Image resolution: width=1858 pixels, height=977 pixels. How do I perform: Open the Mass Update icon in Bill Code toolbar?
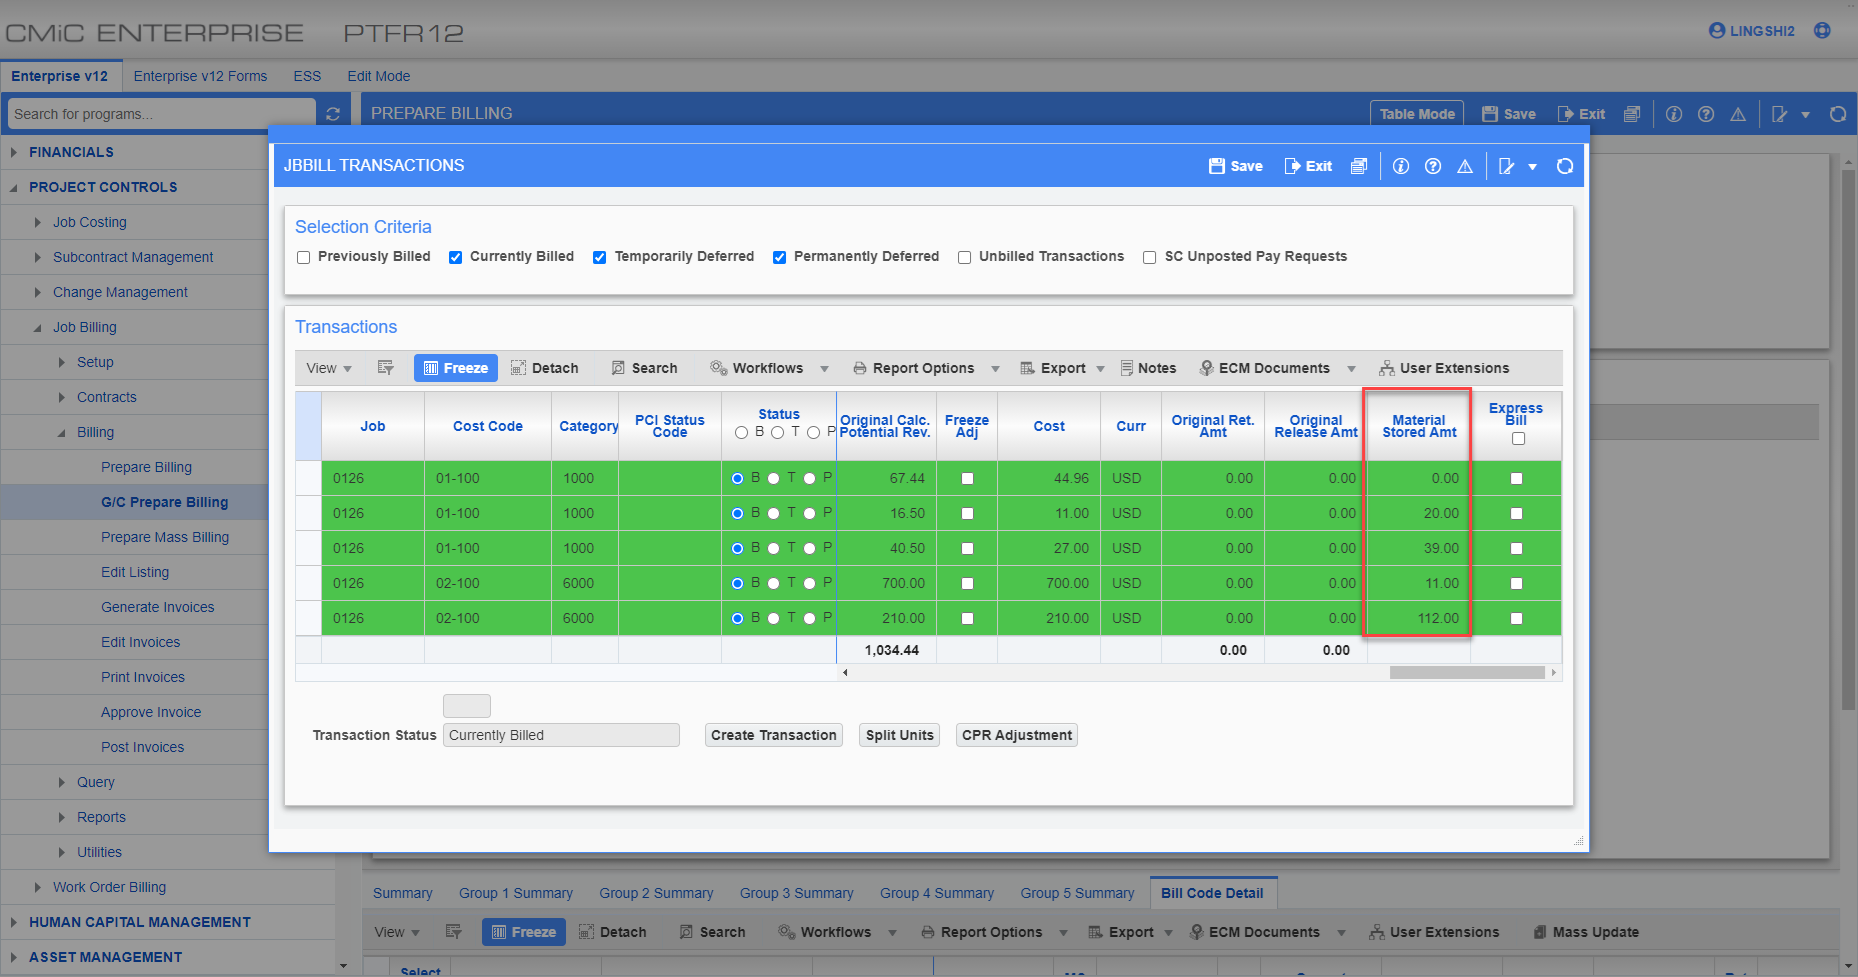(x=1585, y=931)
